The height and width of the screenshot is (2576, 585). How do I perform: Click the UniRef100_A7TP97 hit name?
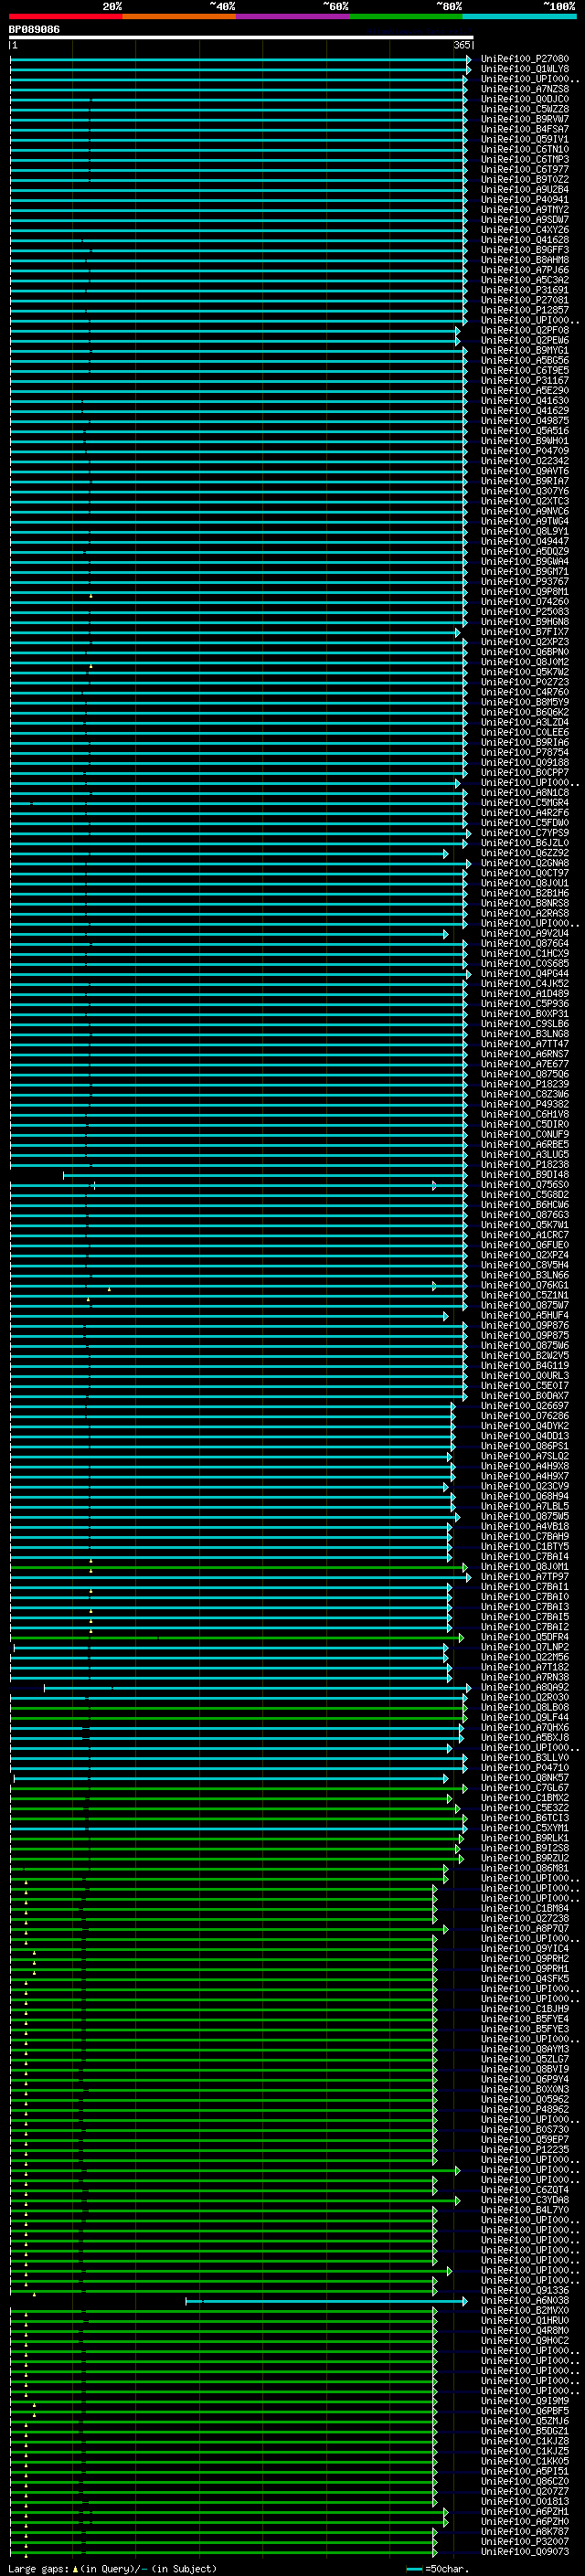tap(525, 1577)
